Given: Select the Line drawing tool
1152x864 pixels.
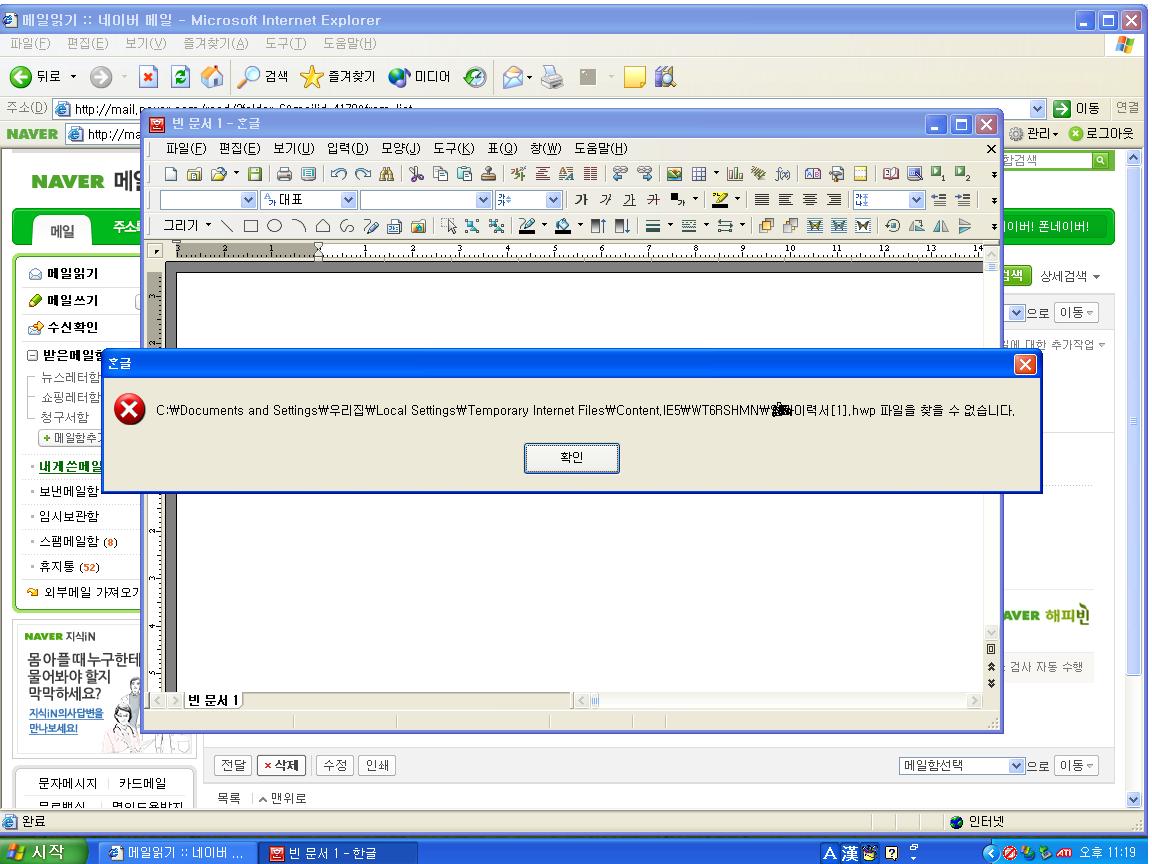Looking at the screenshot, I should pyautogui.click(x=227, y=226).
